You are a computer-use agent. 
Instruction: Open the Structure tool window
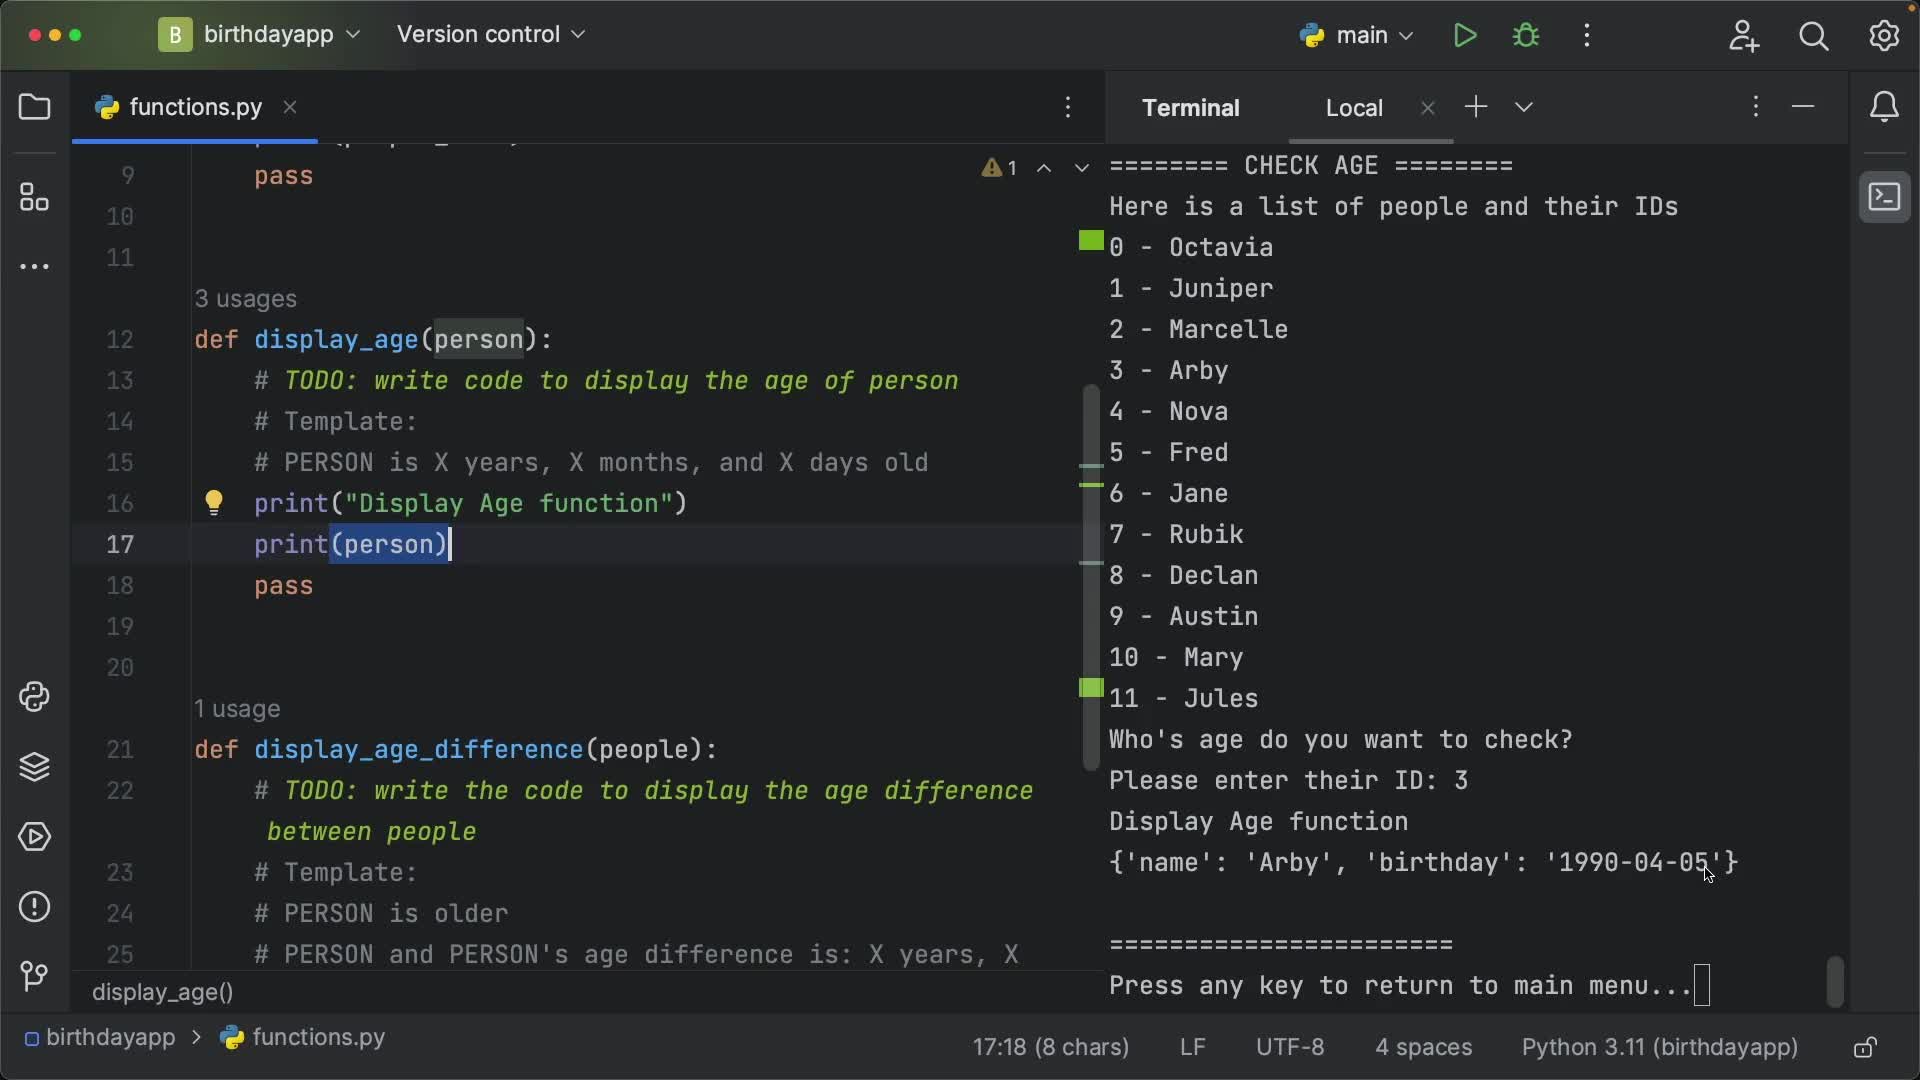click(34, 197)
